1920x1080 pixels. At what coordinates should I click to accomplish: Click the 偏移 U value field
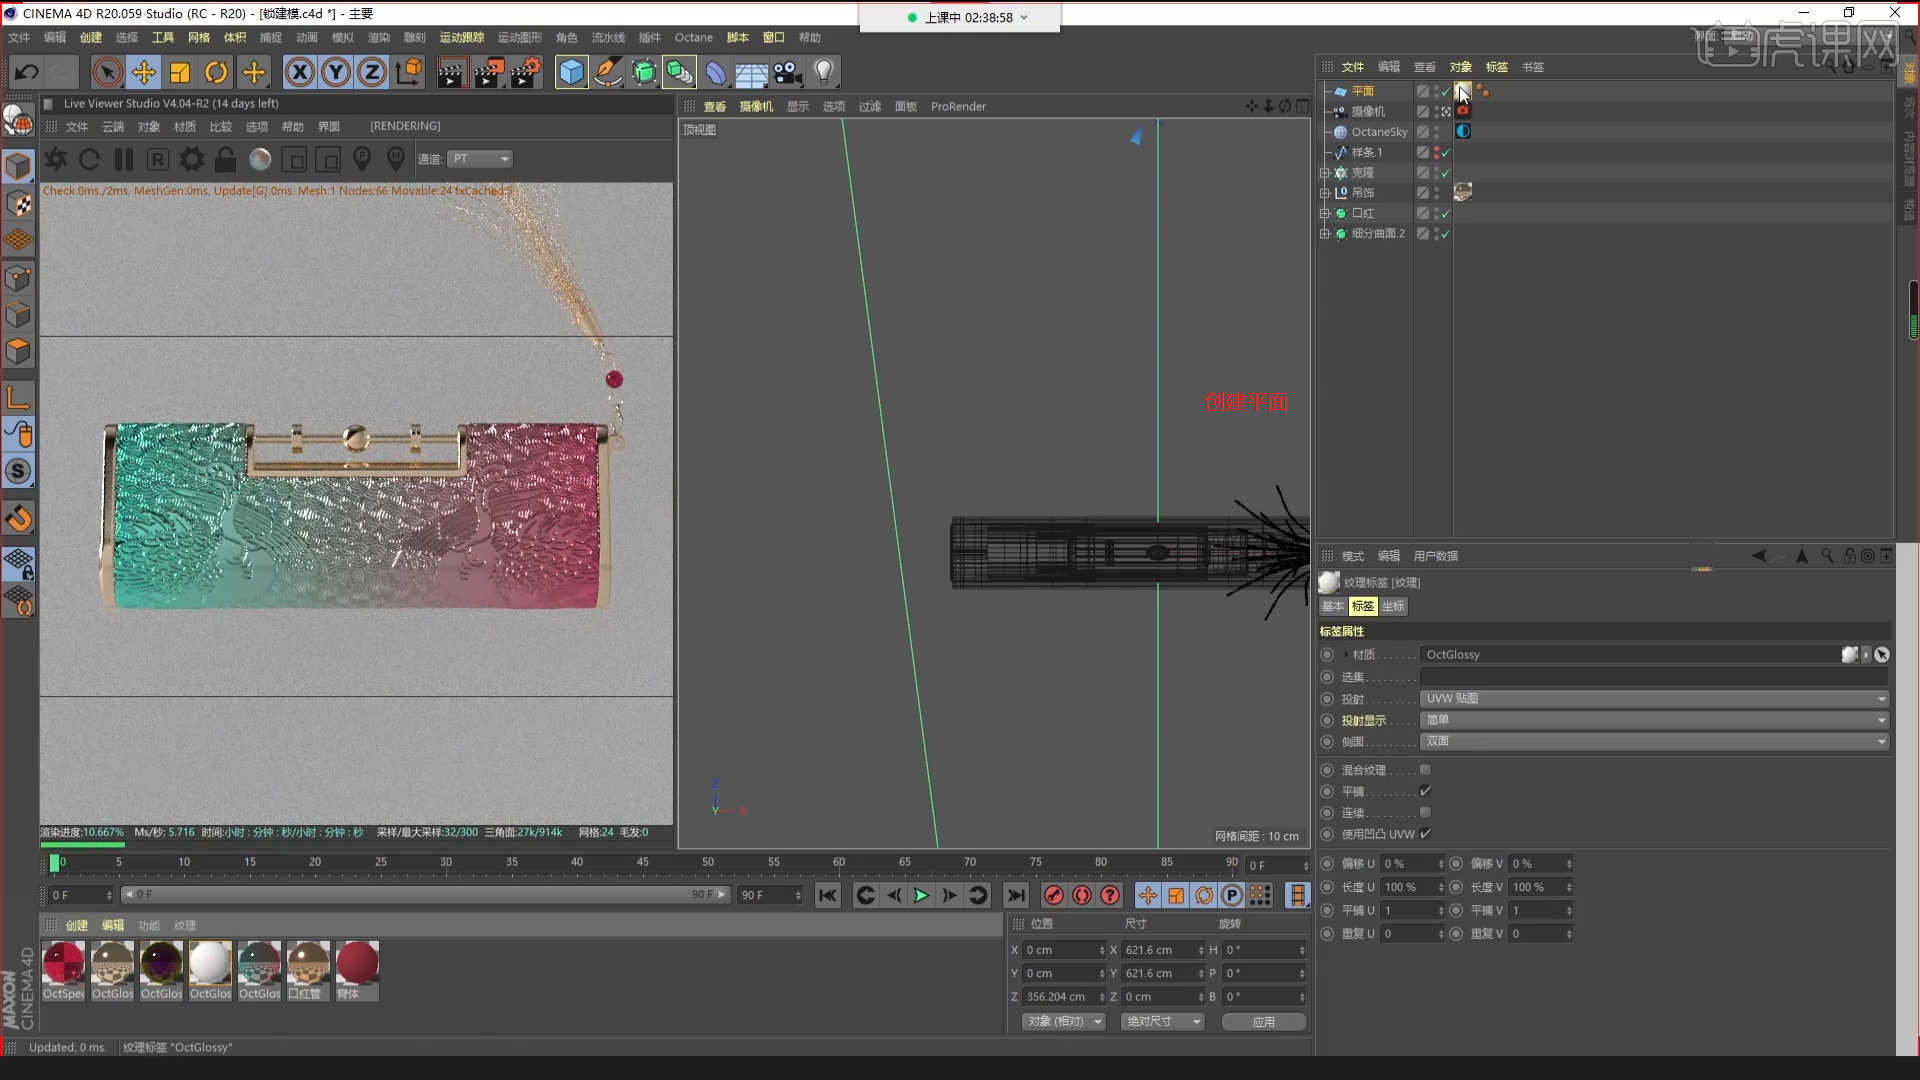(x=1411, y=863)
